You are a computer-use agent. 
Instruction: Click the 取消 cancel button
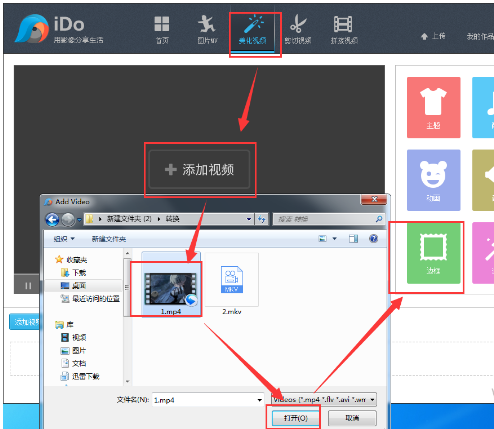tap(352, 418)
